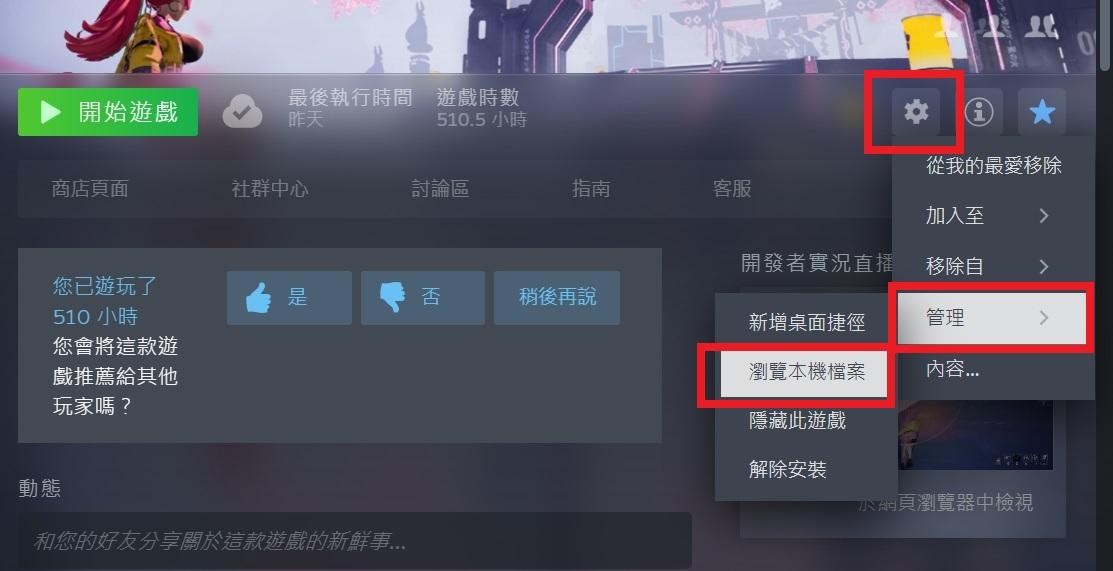Open the 商店頁面 tab
Viewport: 1113px width, 571px height.
tap(90, 189)
